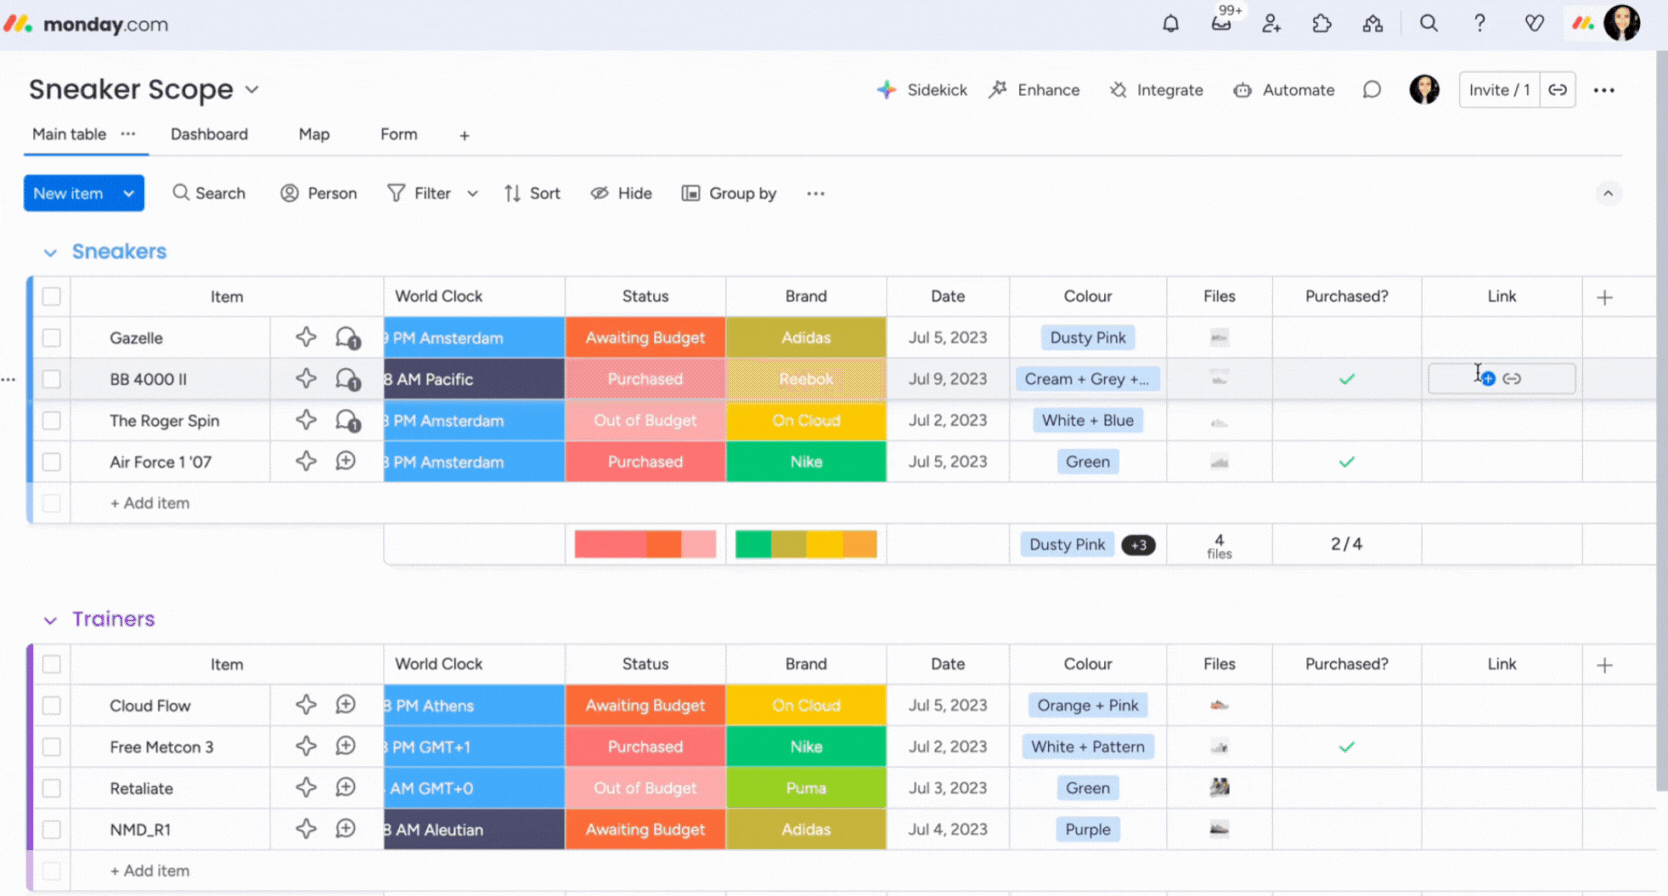The width and height of the screenshot is (1668, 896).
Task: Open the Filter options dropdown arrow
Action: click(472, 193)
